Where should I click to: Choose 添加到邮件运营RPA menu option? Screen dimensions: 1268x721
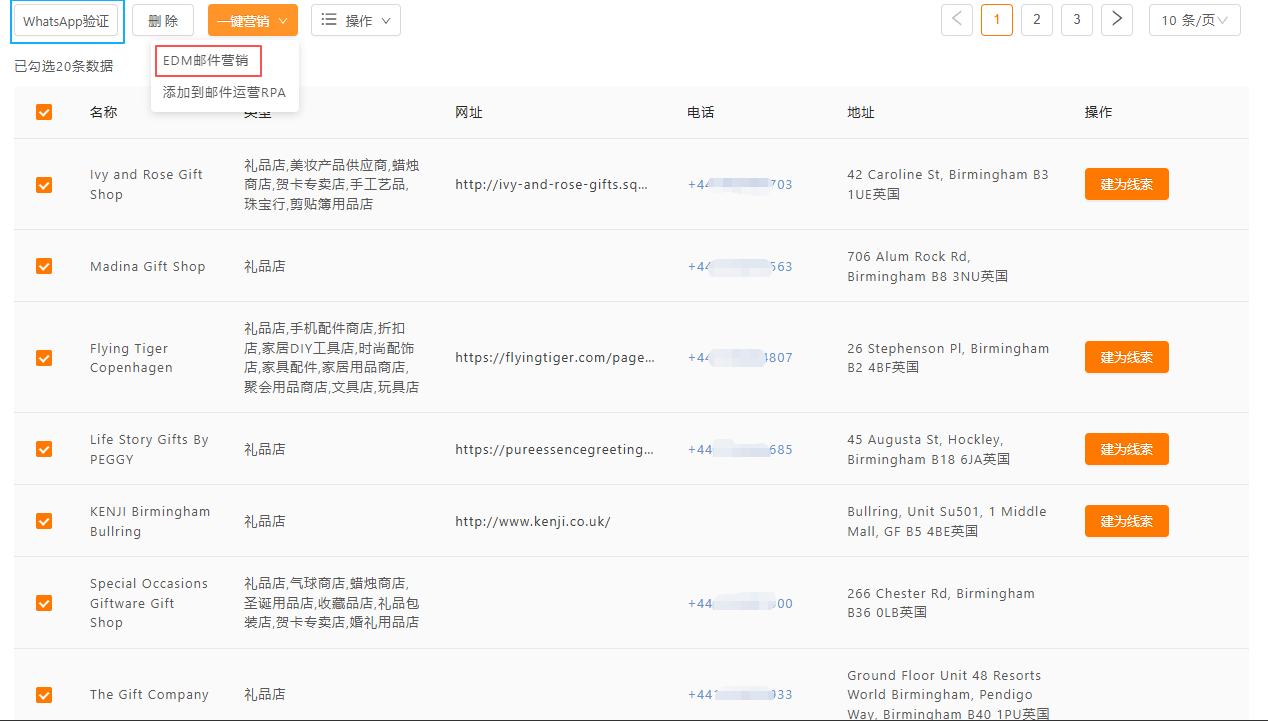click(224, 92)
